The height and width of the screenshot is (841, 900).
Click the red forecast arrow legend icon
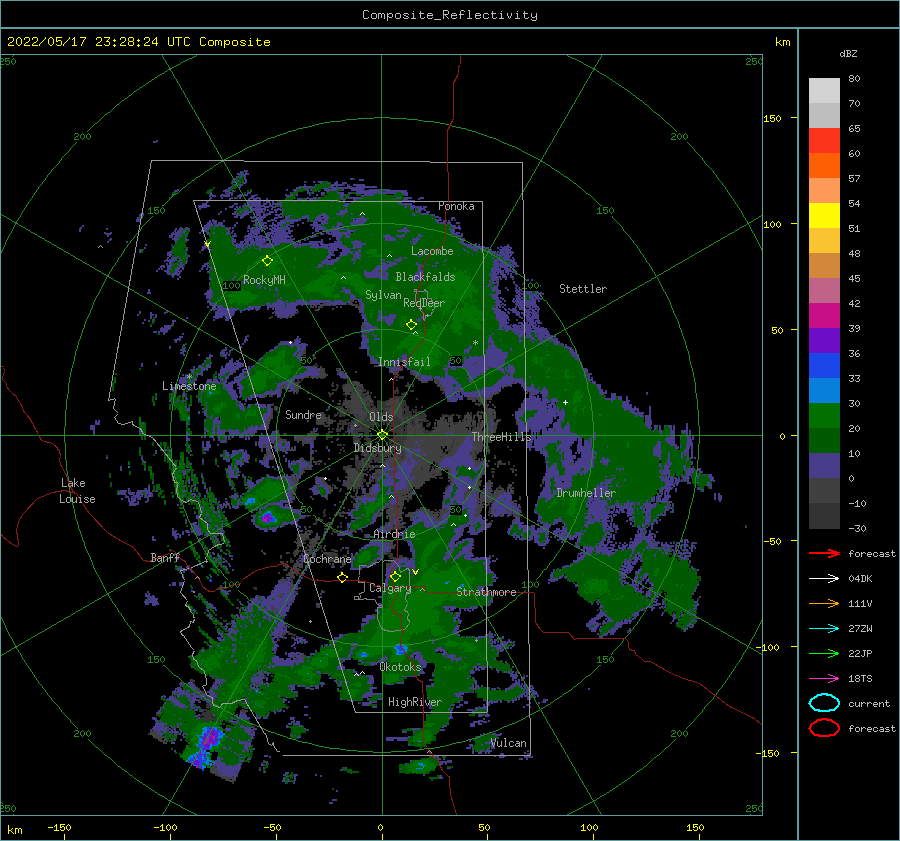click(x=824, y=553)
